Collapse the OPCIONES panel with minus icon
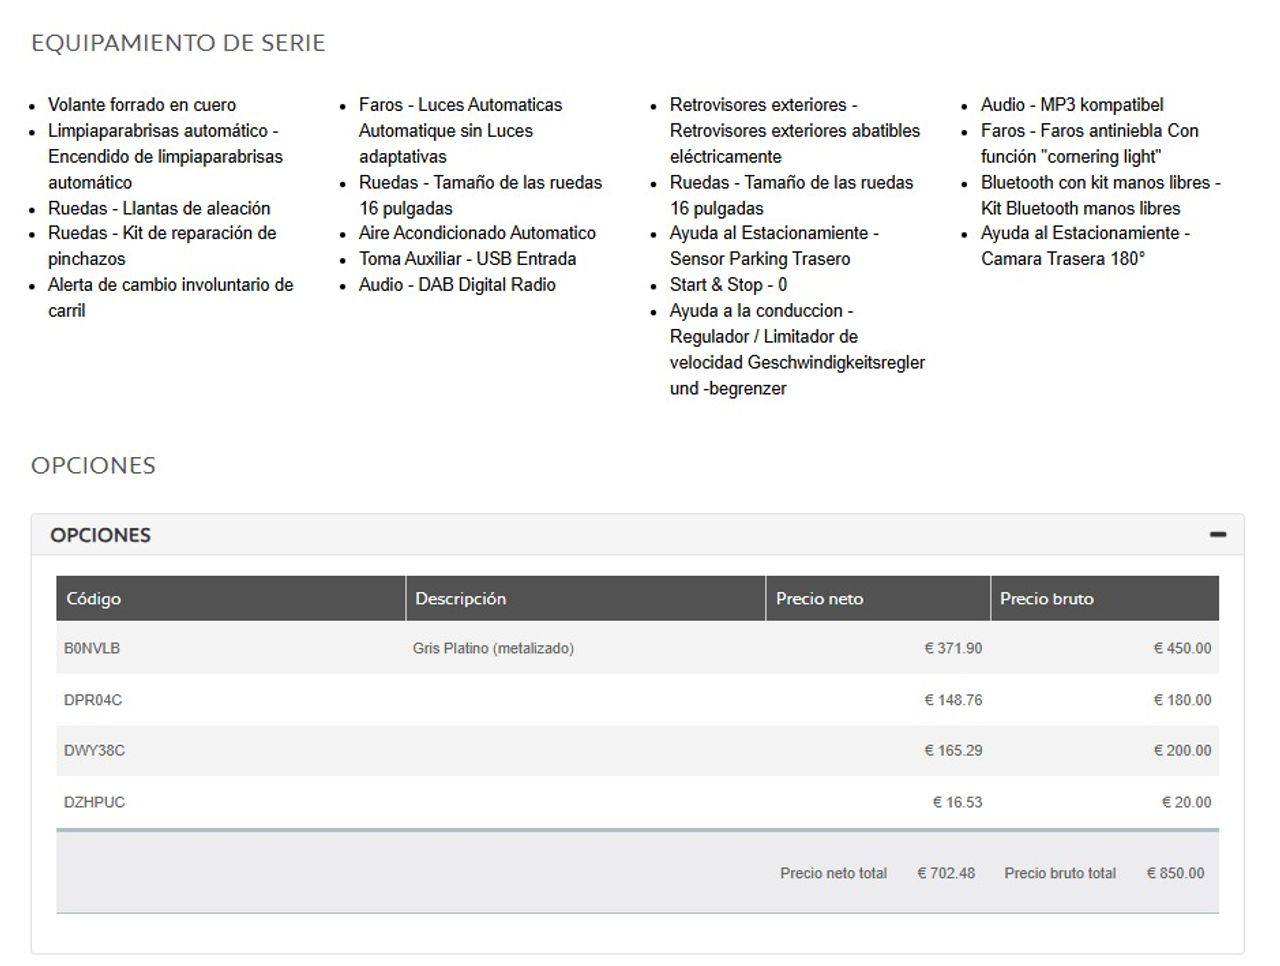Viewport: 1280px width, 966px height. point(1217,535)
